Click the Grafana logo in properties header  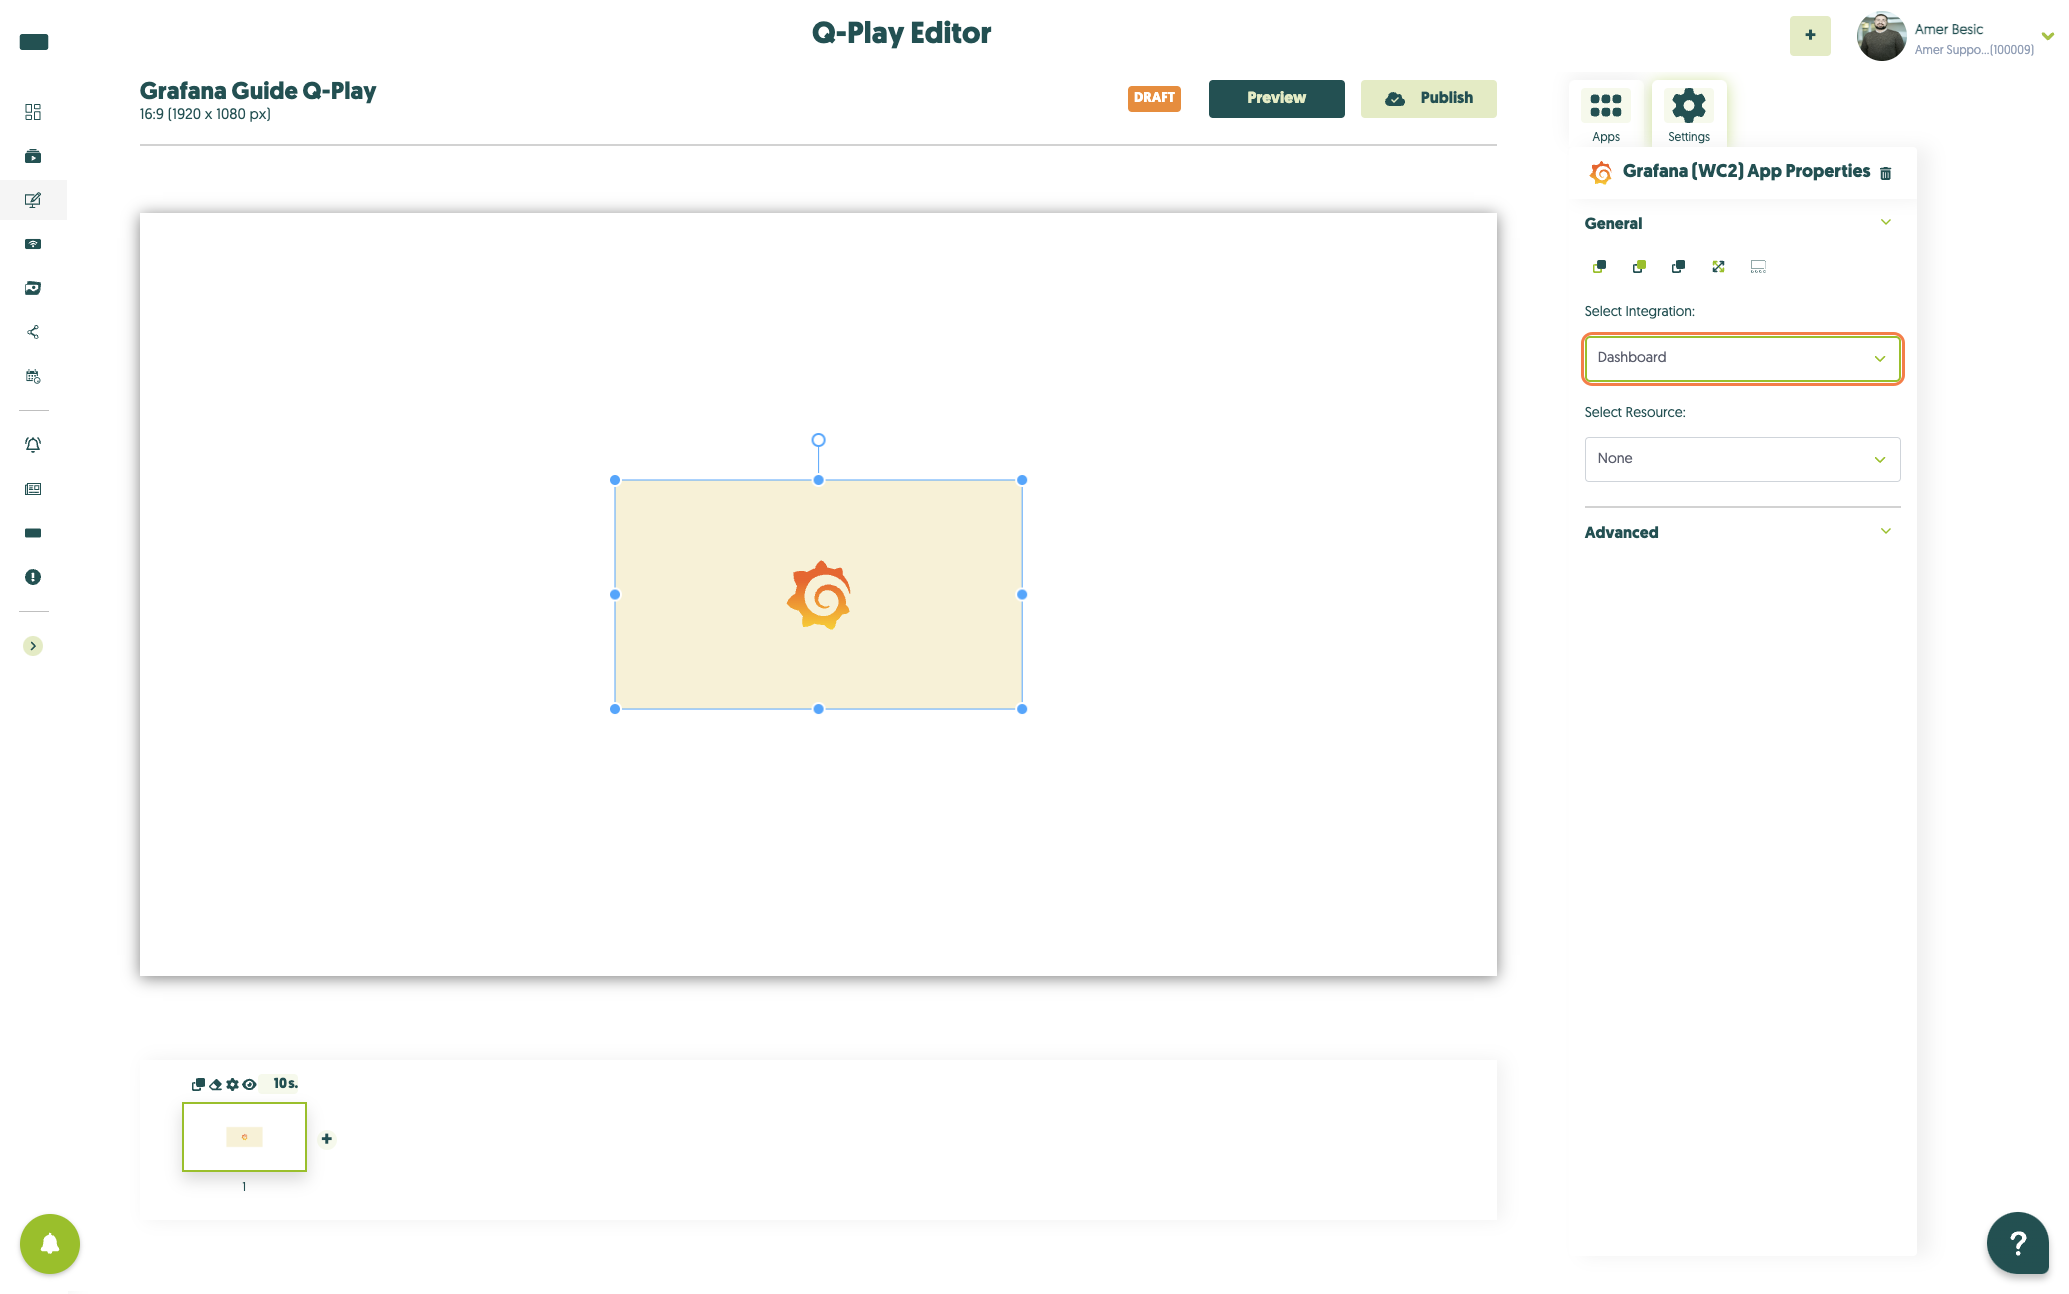pyautogui.click(x=1601, y=172)
